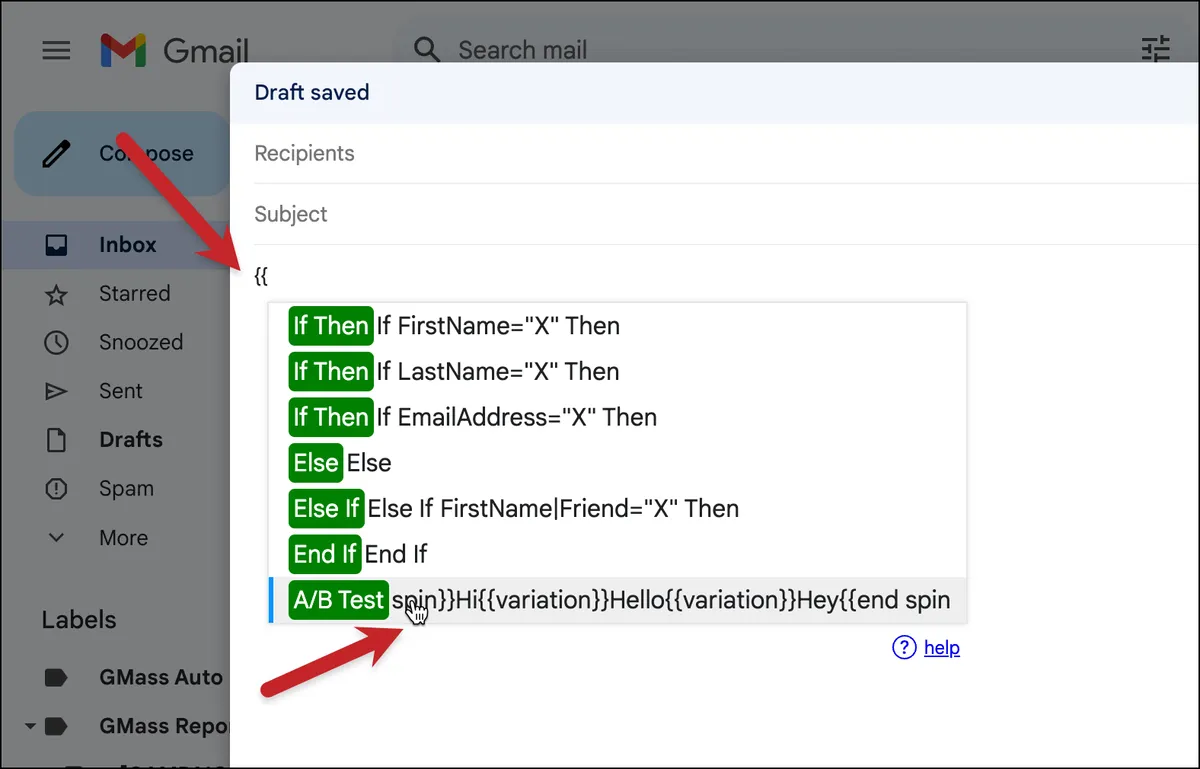Expand the More sidebar section

click(123, 537)
